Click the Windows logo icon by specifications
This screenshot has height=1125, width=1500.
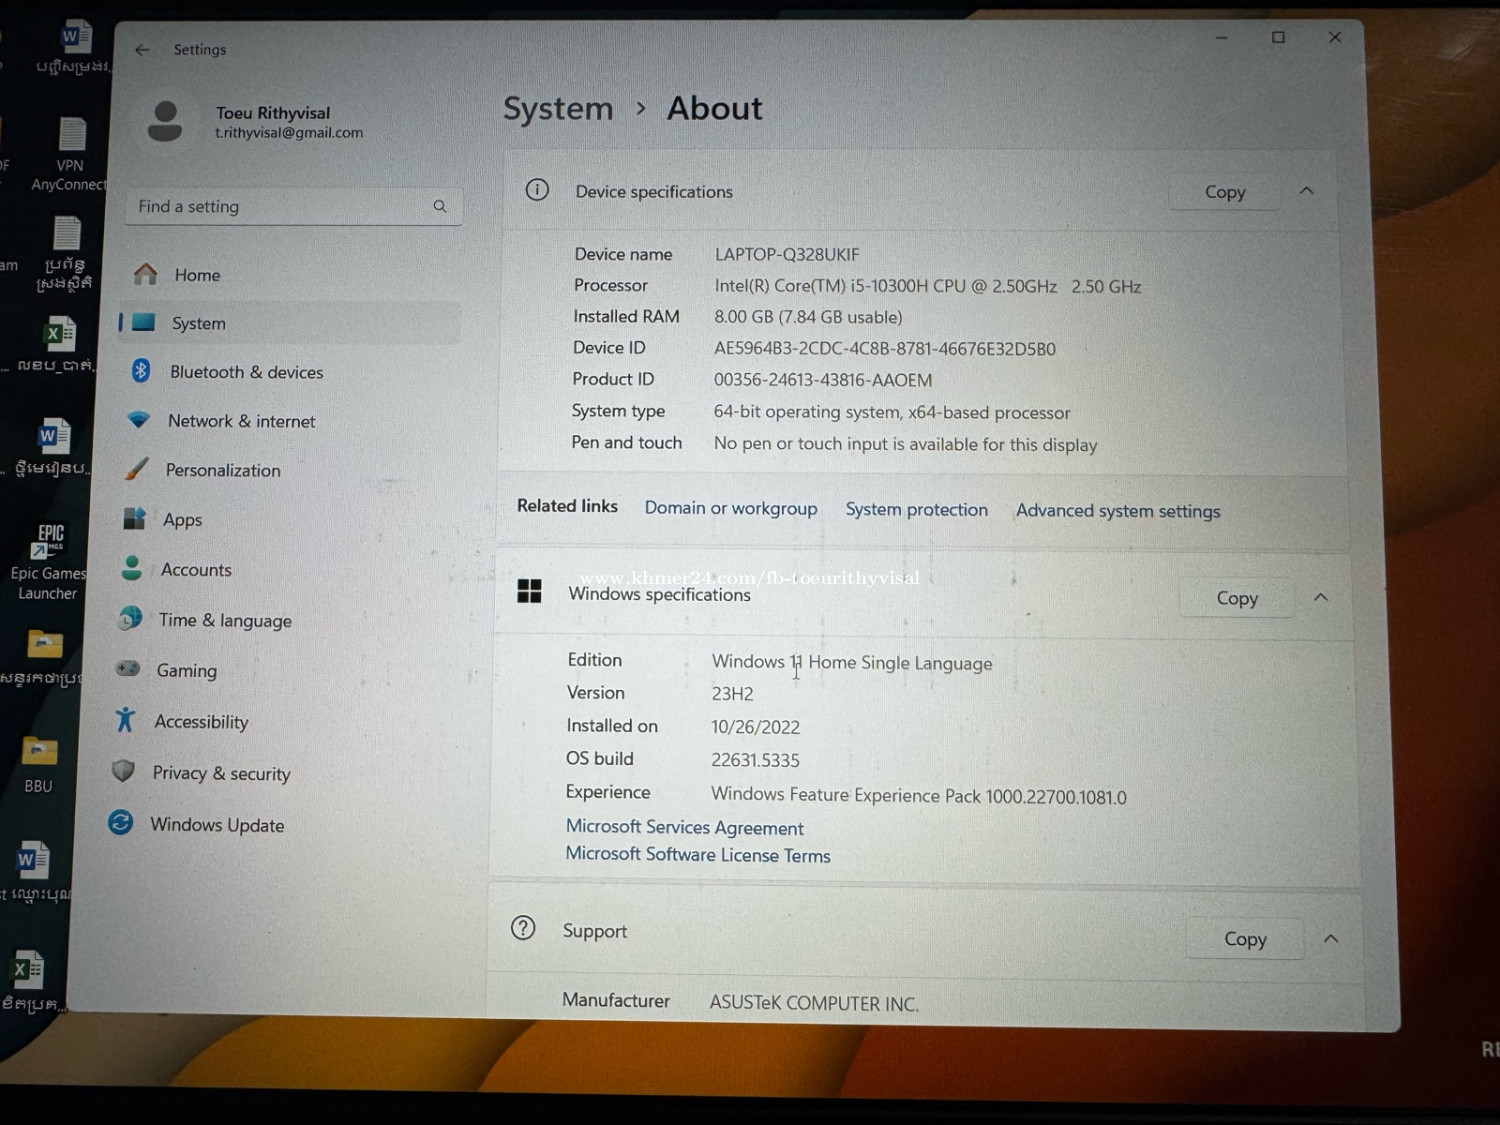529,591
